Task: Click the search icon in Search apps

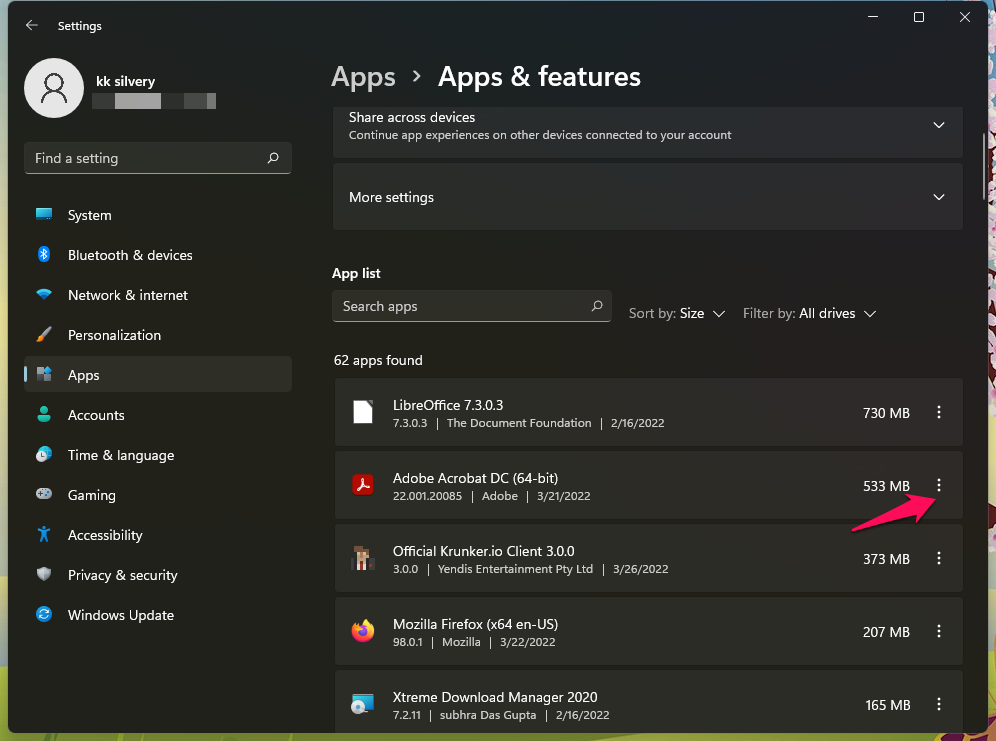Action: coord(597,306)
